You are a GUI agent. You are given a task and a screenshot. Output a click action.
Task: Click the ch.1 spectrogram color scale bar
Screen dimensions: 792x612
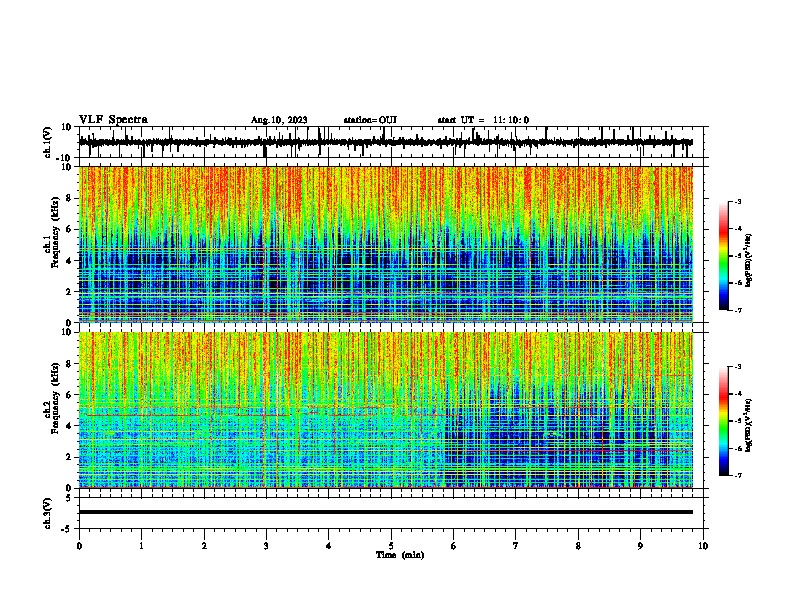(x=724, y=256)
